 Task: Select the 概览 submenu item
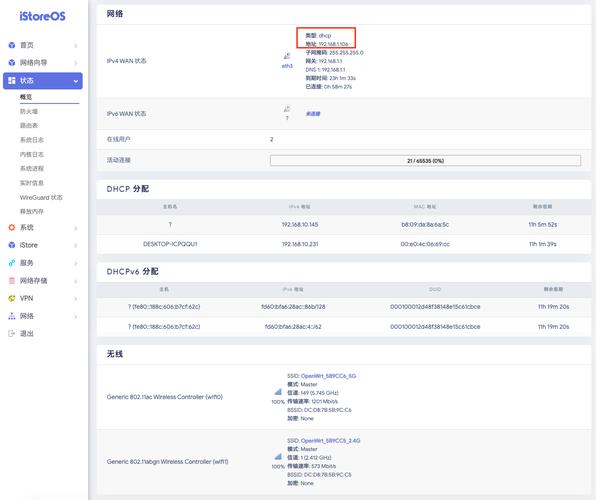(x=26, y=97)
